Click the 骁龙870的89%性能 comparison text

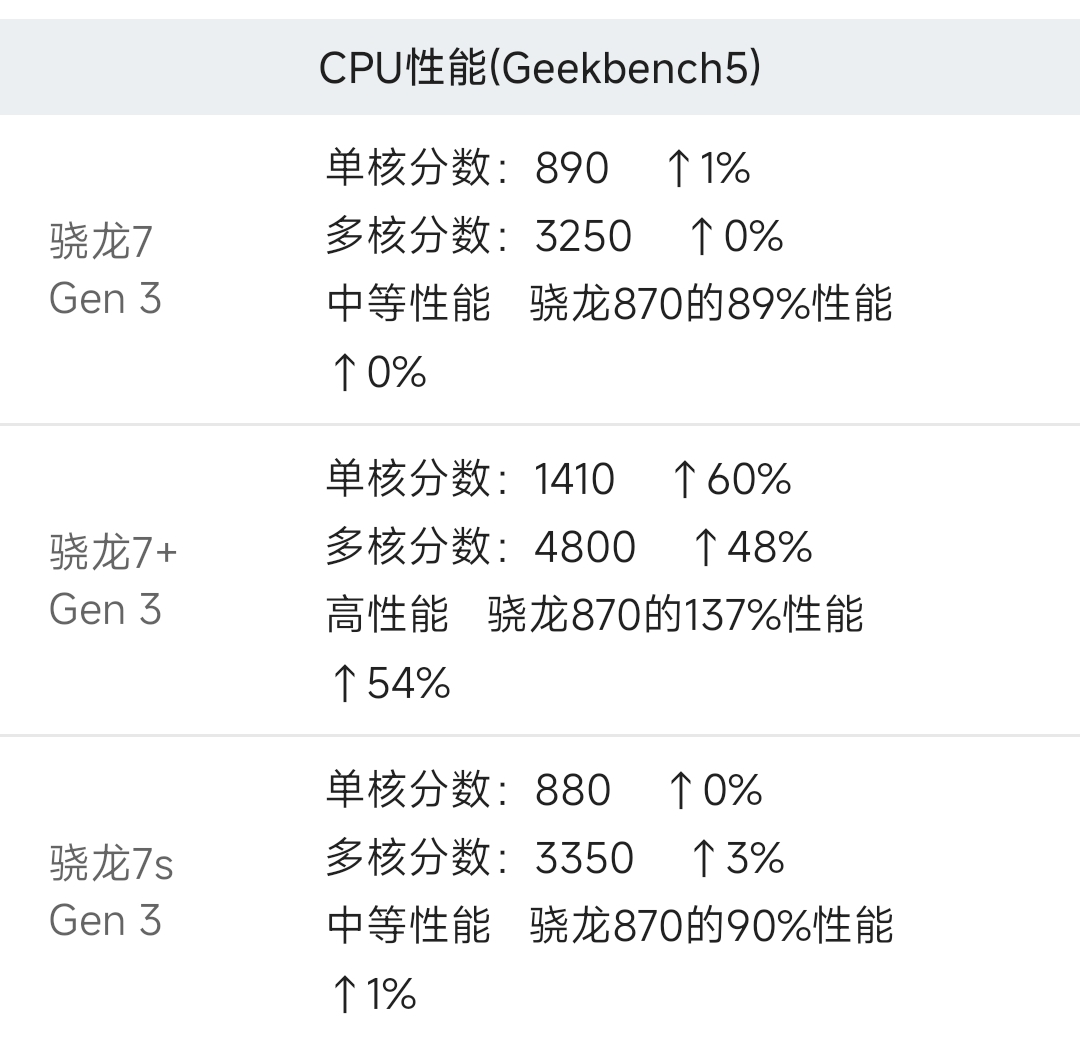click(x=710, y=304)
